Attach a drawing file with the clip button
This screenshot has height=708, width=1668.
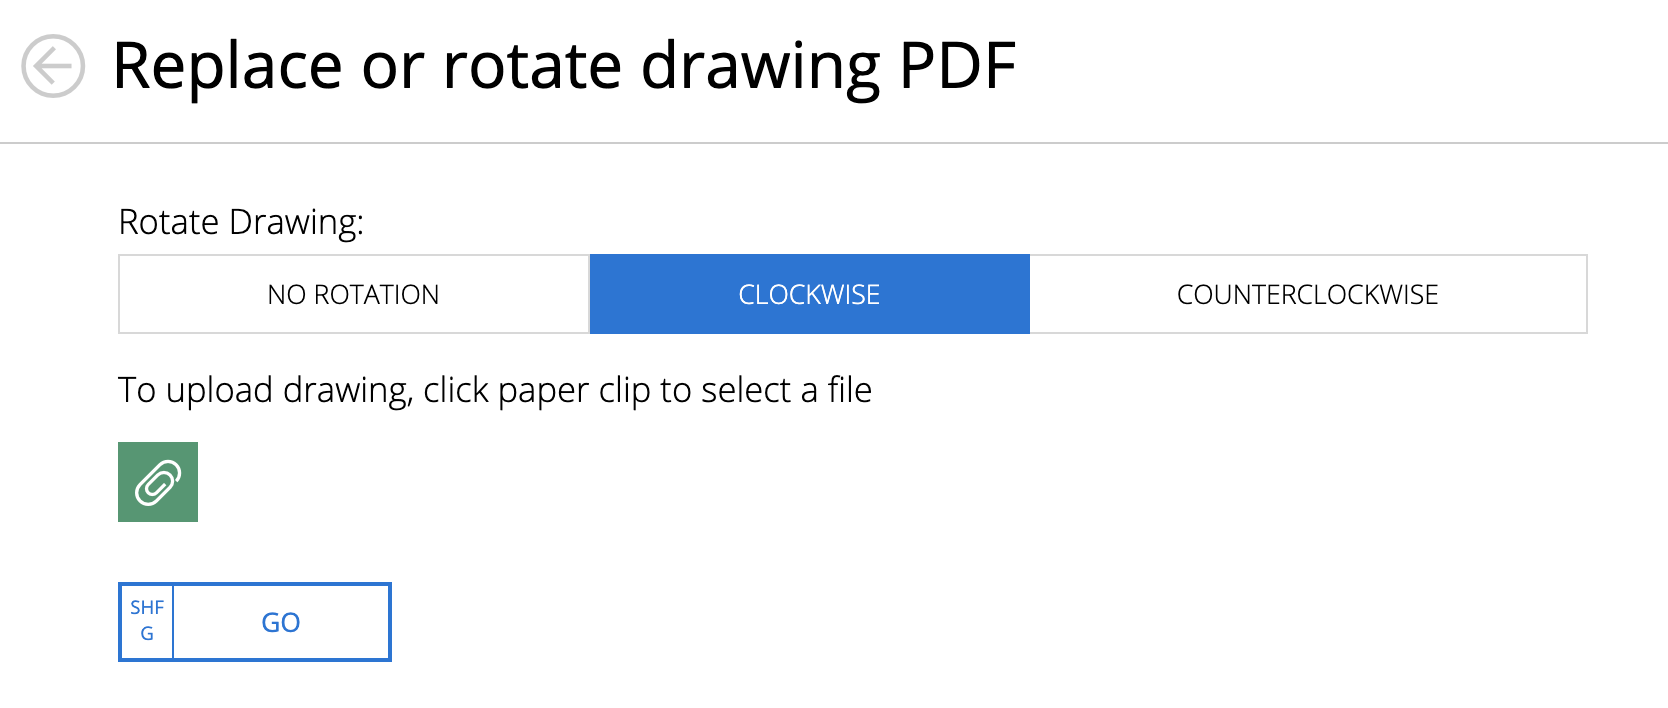(158, 482)
